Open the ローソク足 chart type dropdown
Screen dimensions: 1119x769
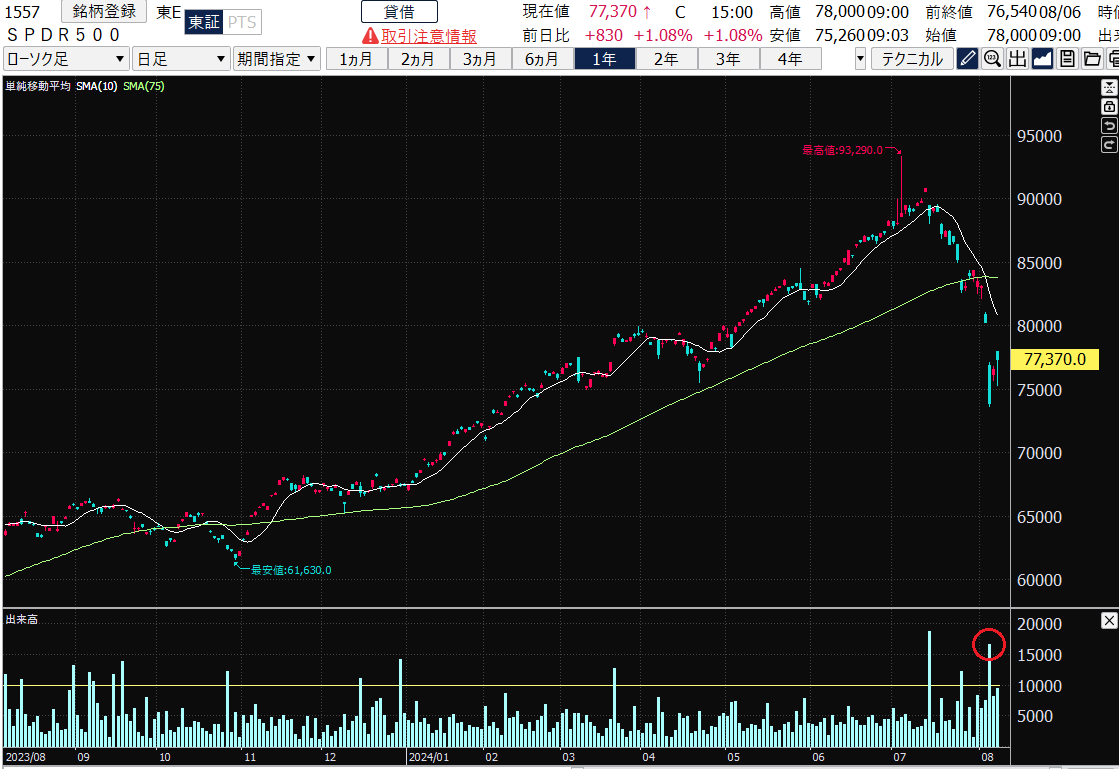coord(66,58)
